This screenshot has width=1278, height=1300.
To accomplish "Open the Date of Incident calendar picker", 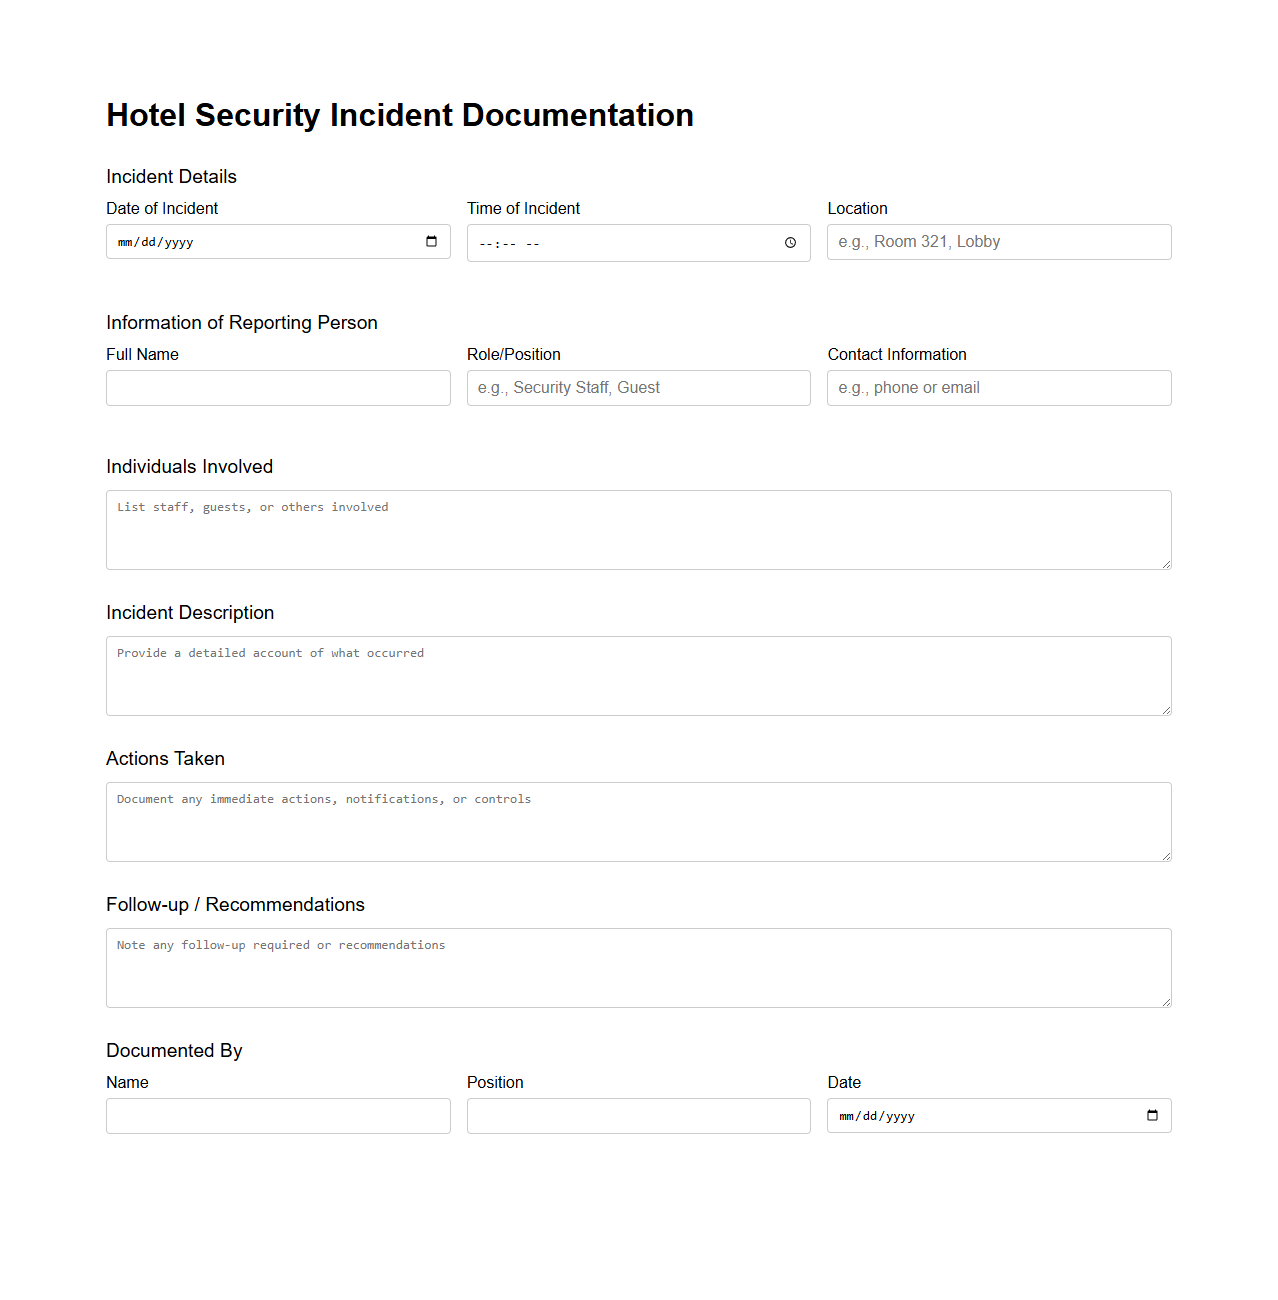I will (431, 241).
